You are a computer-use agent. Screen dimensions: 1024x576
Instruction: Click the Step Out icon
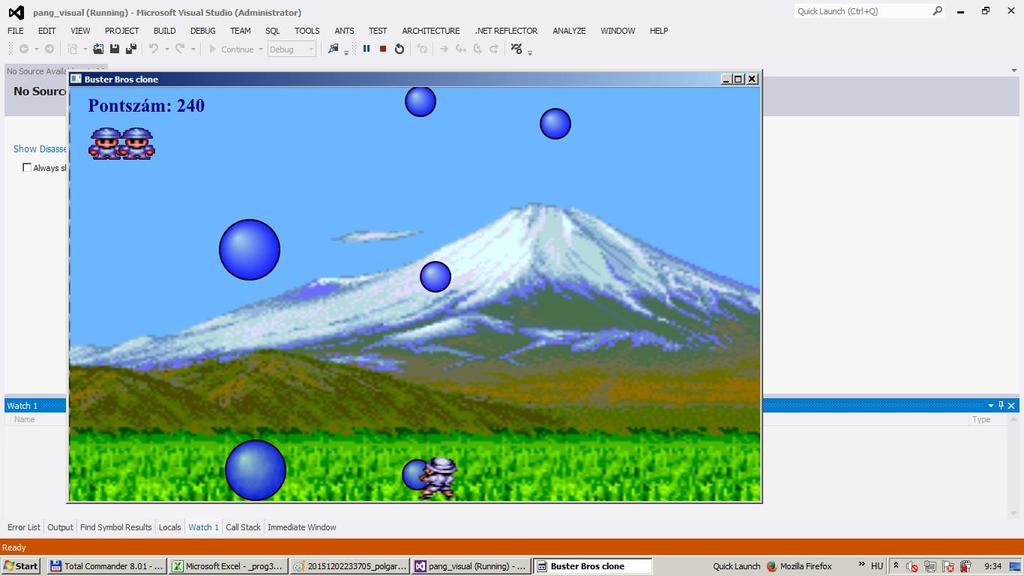[x=494, y=49]
